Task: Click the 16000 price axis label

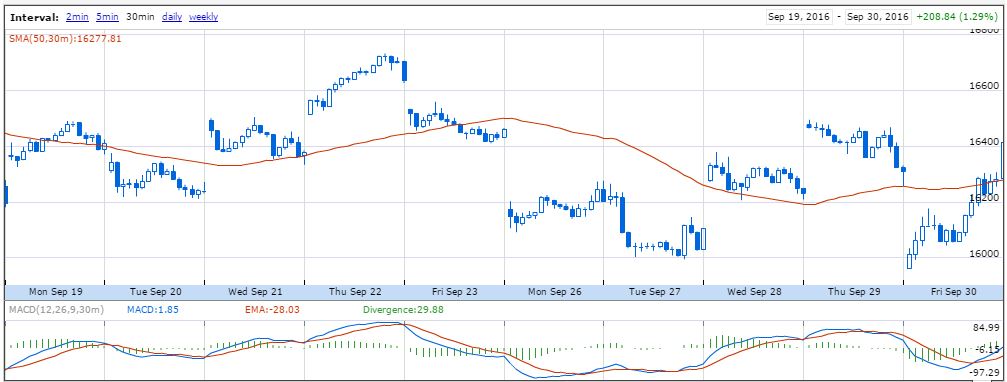Action: (x=983, y=254)
